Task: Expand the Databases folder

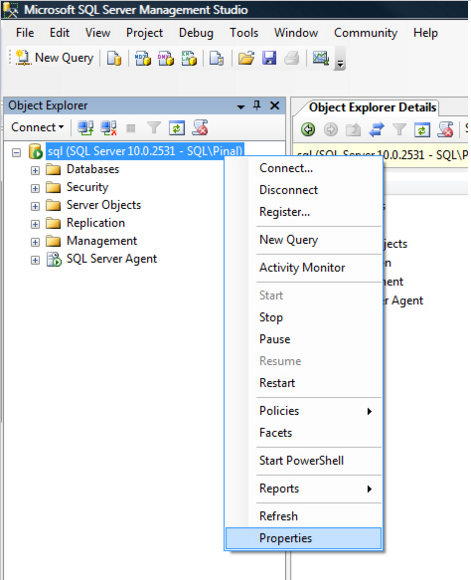Action: [x=35, y=171]
